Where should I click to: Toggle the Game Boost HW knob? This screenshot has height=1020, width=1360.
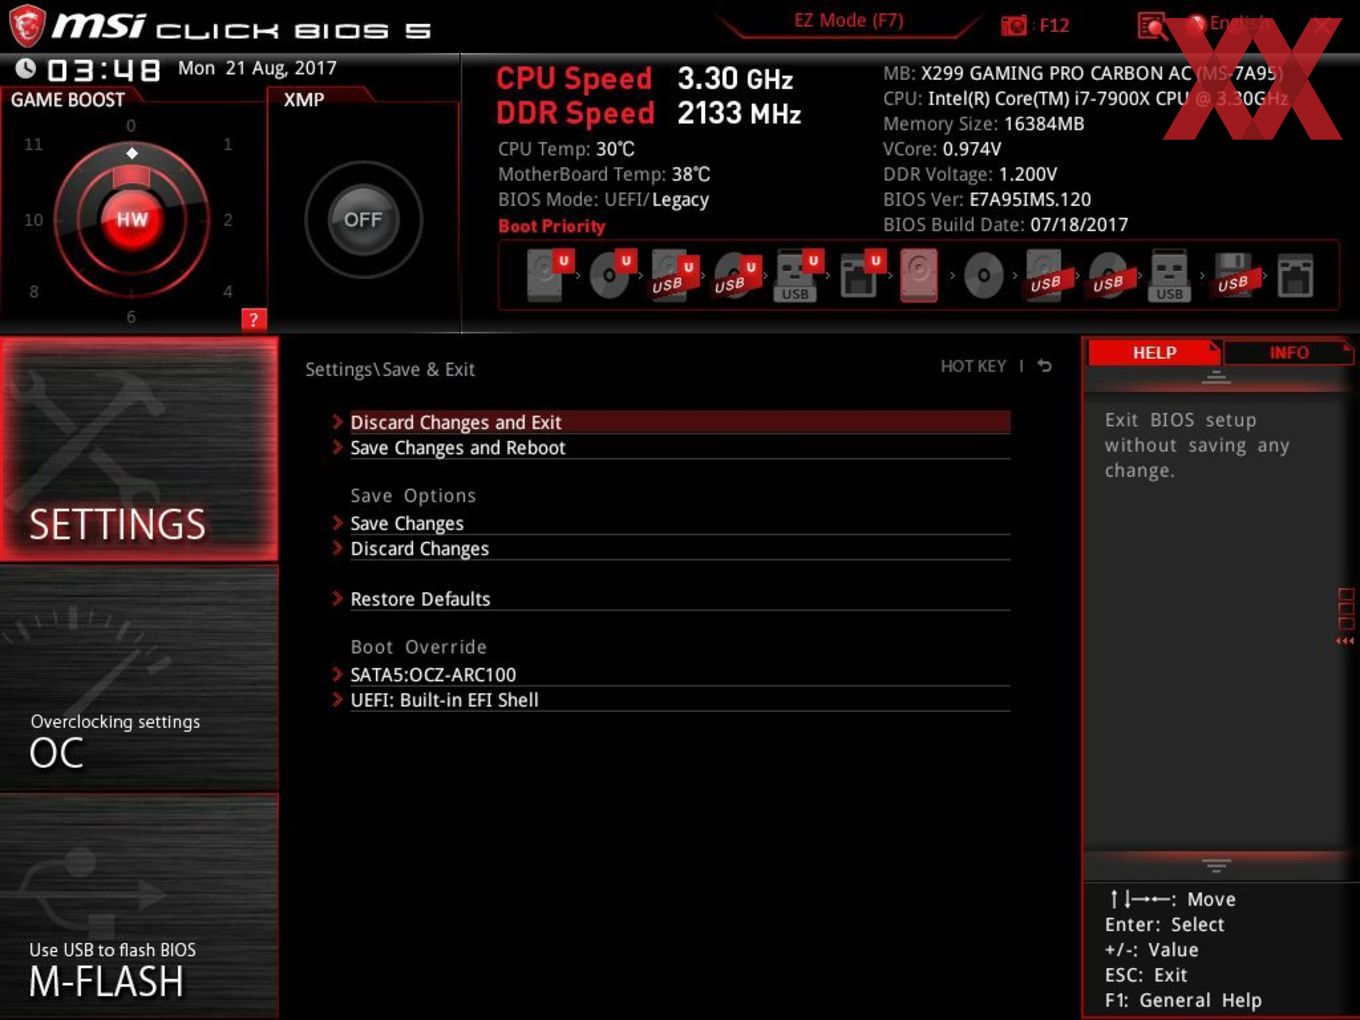coord(132,219)
